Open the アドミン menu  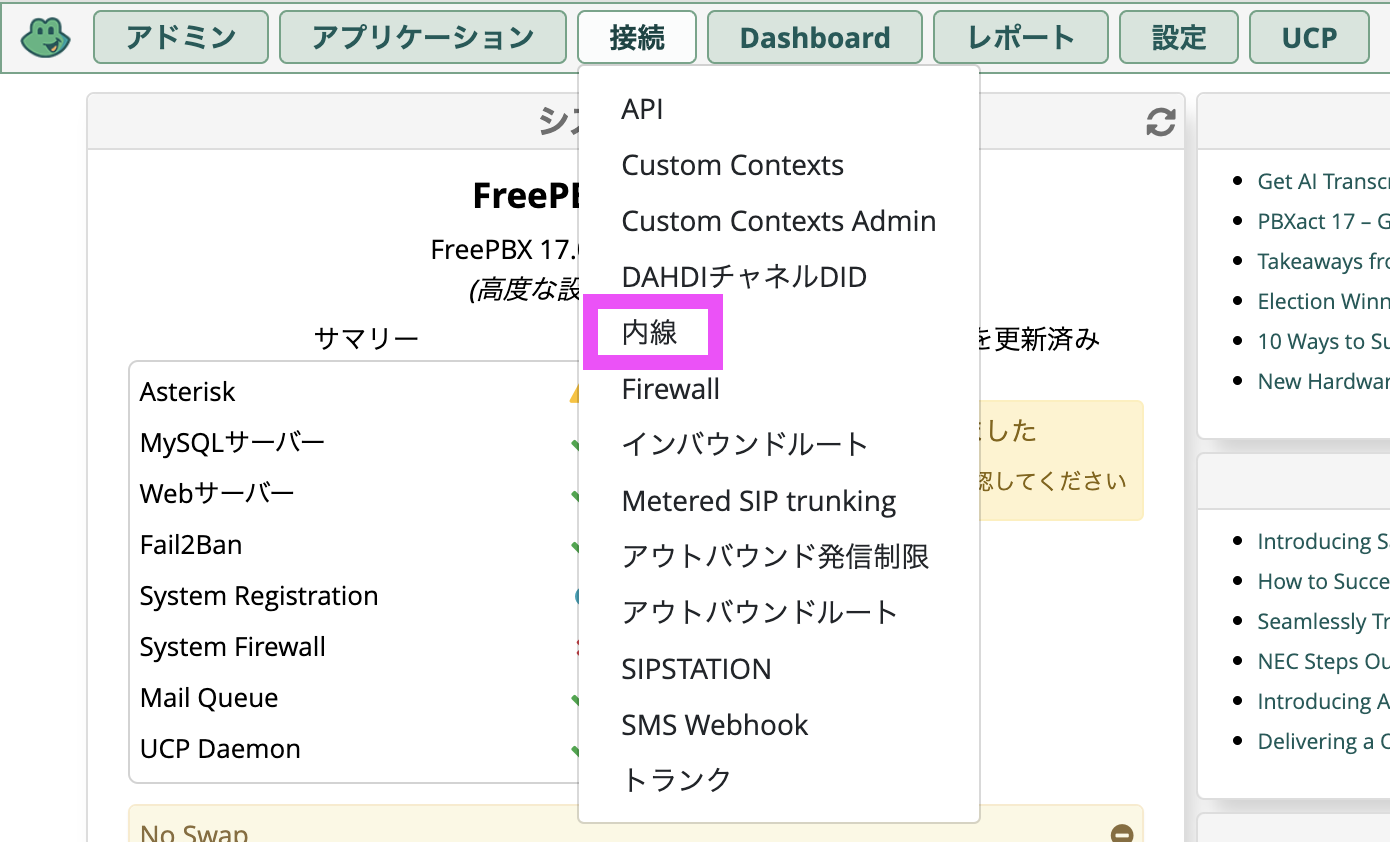181,37
